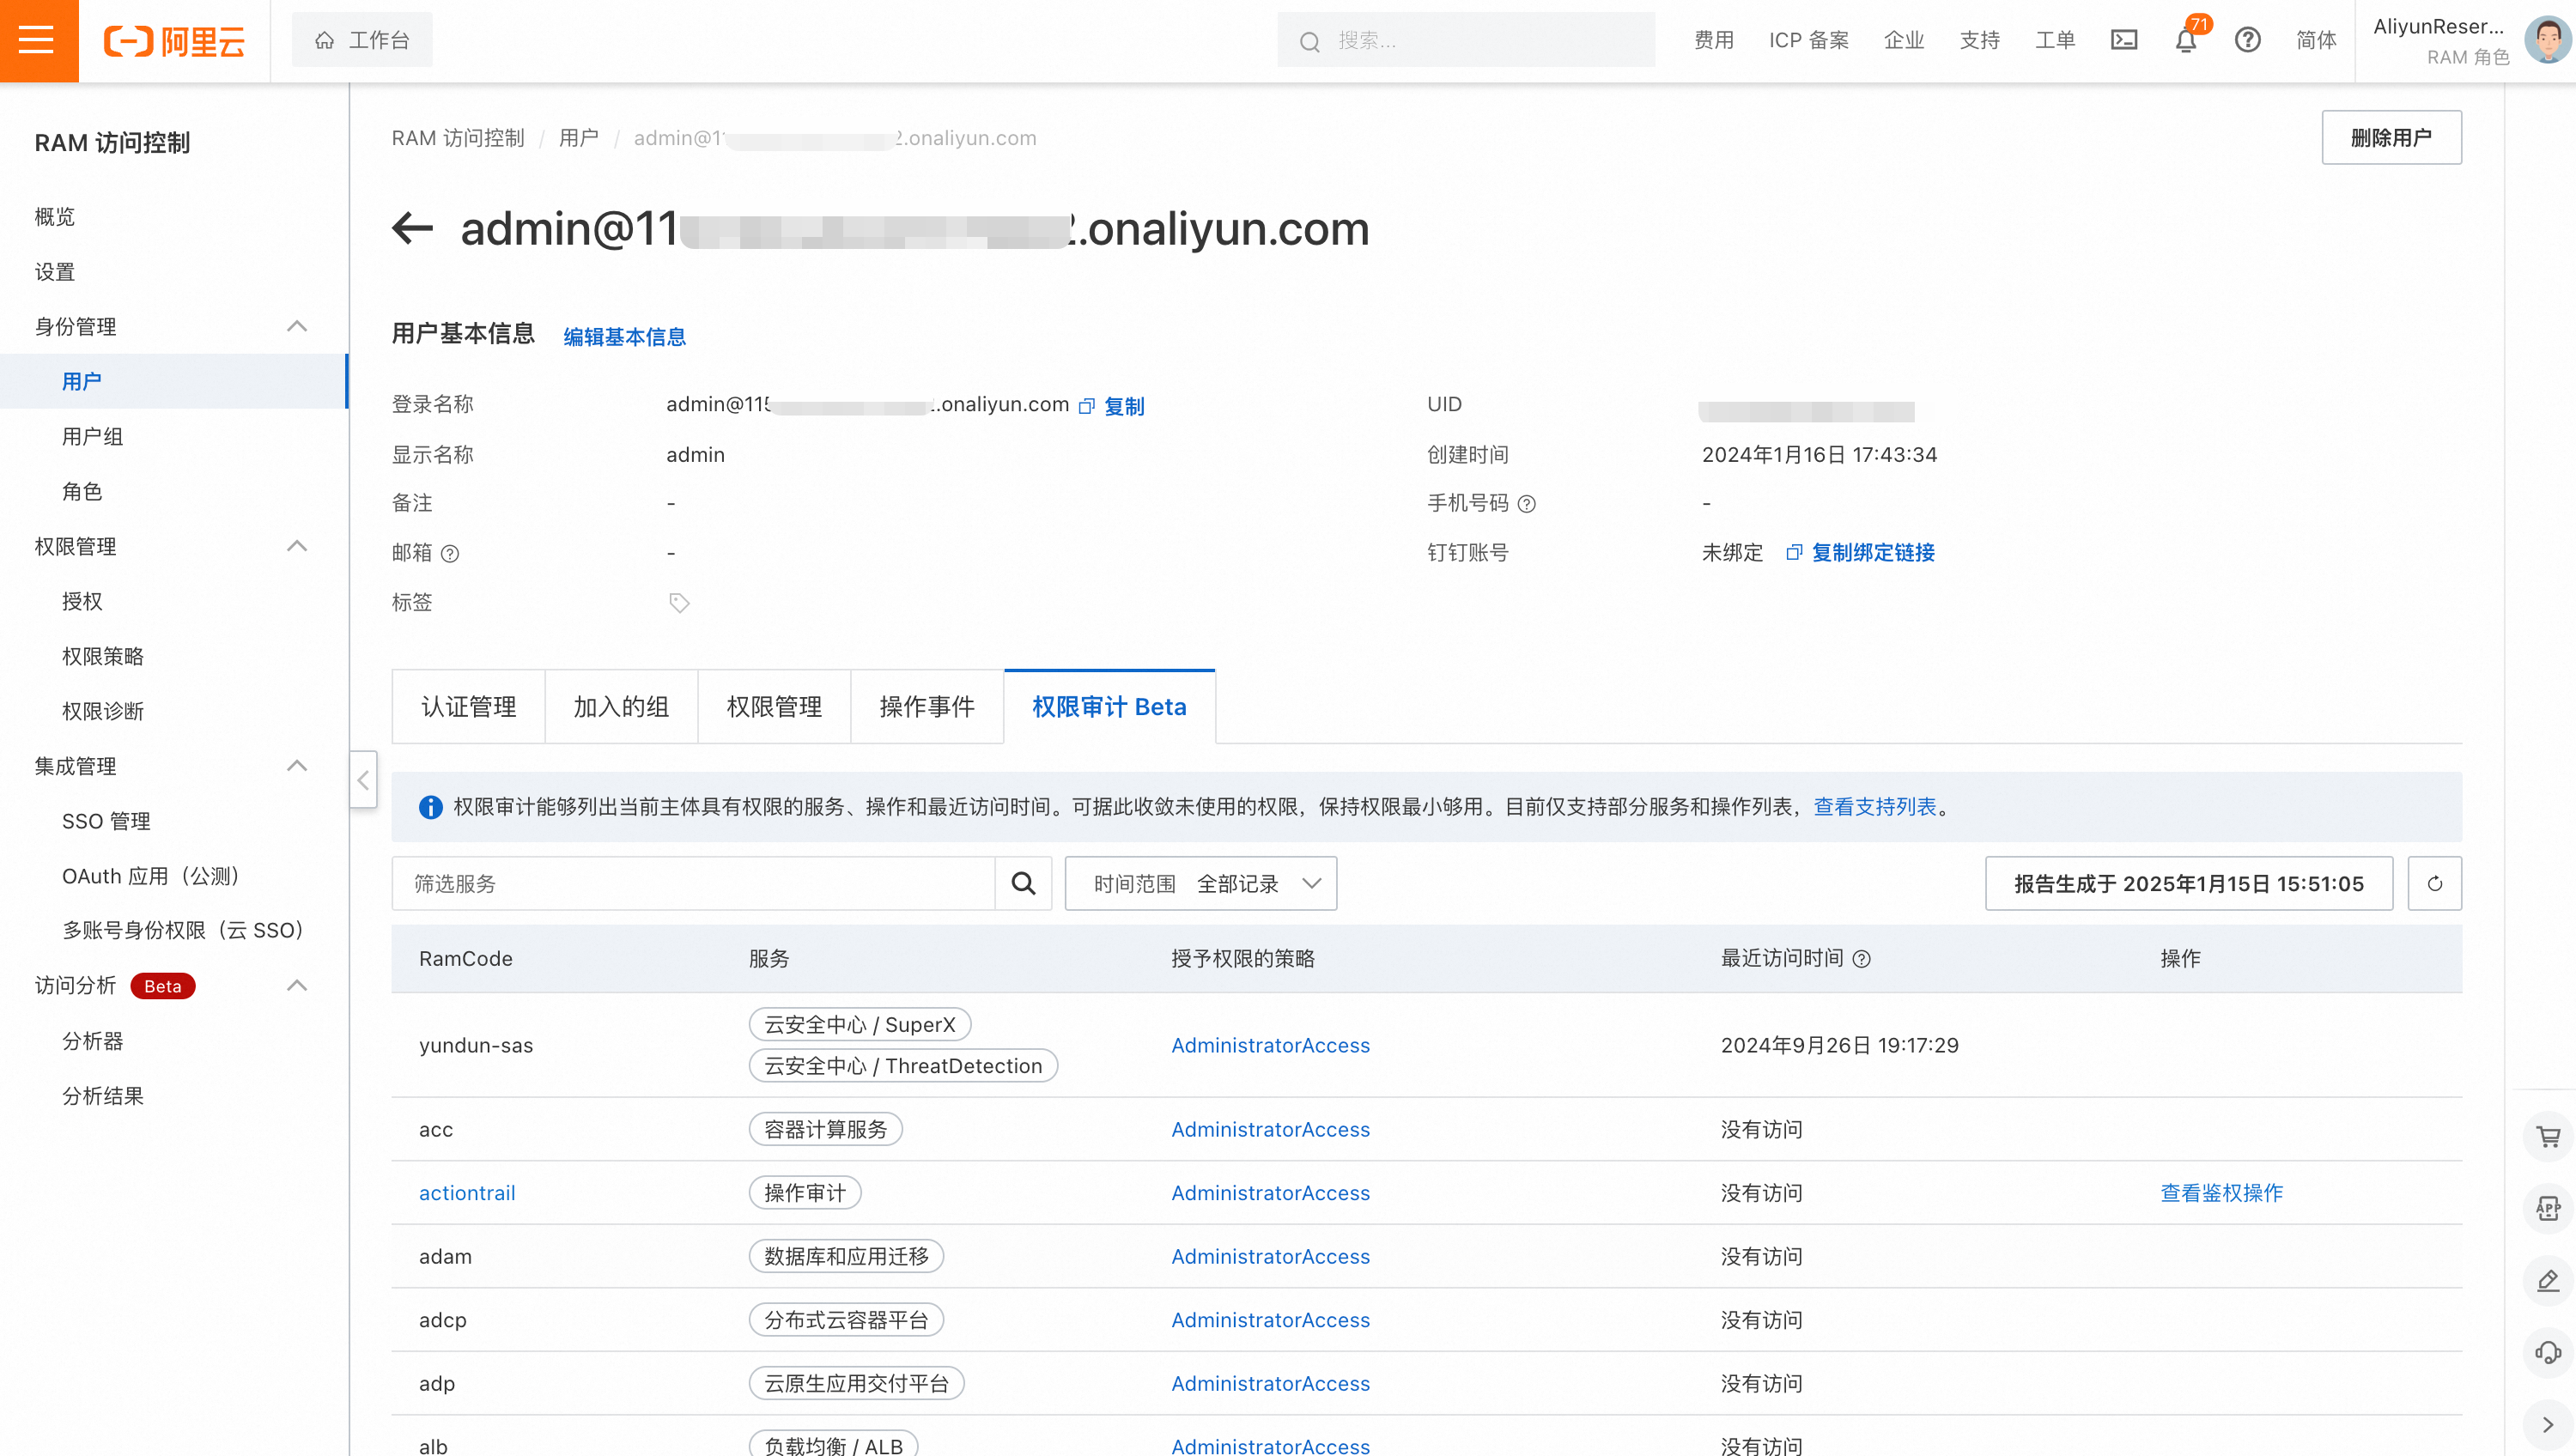Screen dimensions: 2576x1456
Task: Open the feedback edit side icon
Action: (2548, 1281)
